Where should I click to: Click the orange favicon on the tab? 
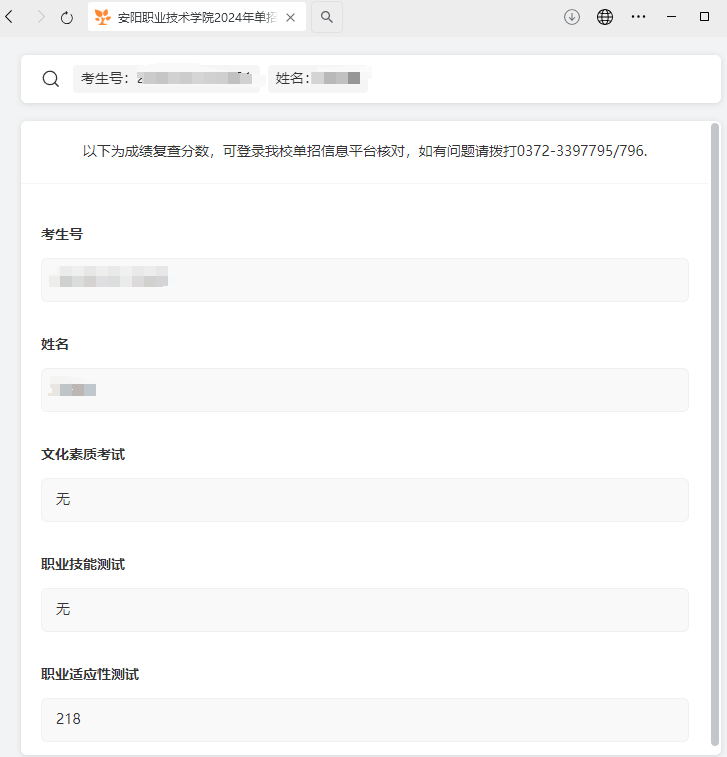click(x=102, y=17)
